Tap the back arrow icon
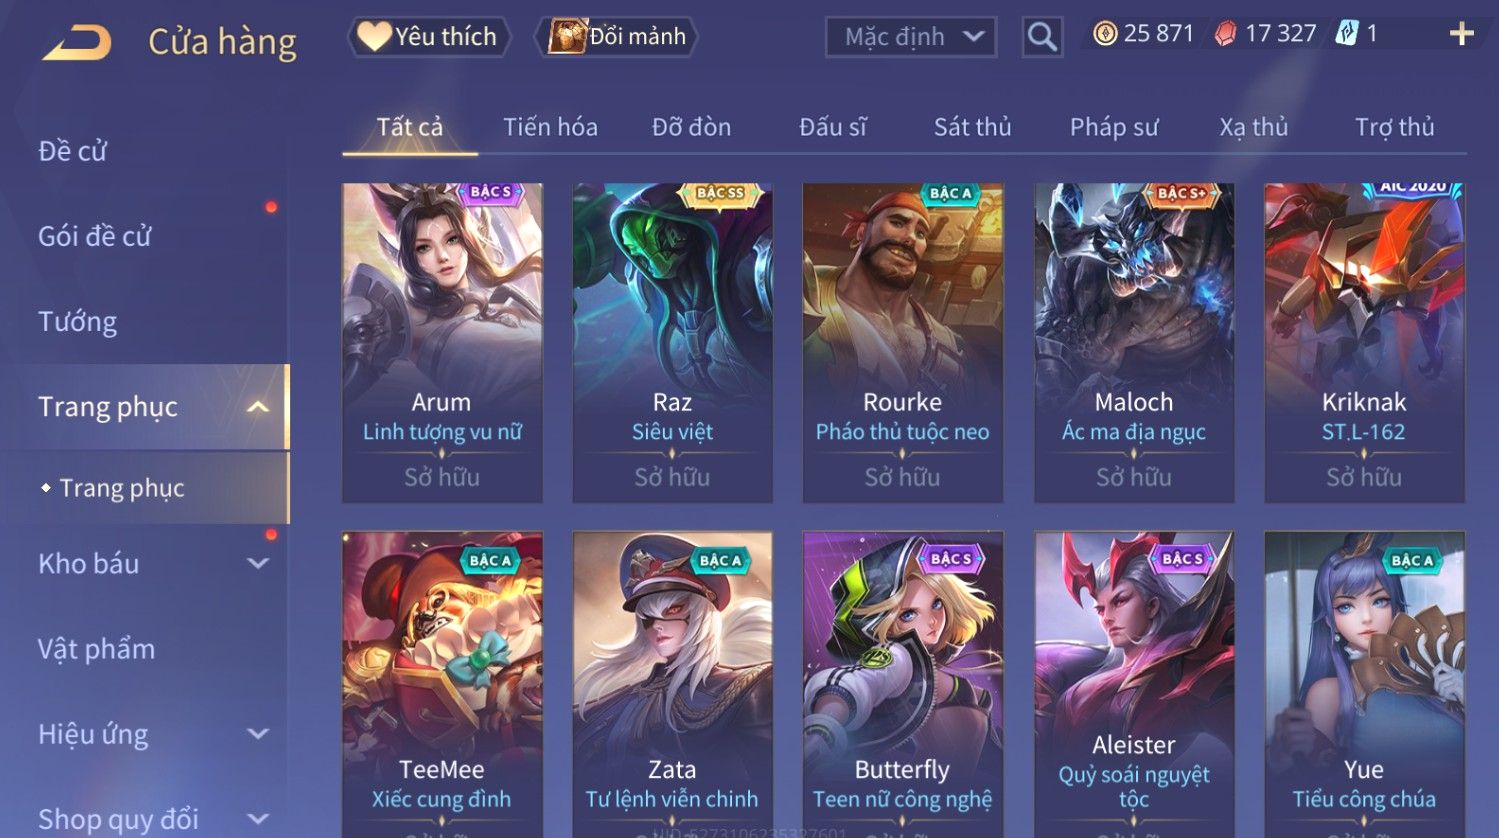Viewport: 1499px width, 838px height. [x=76, y=42]
